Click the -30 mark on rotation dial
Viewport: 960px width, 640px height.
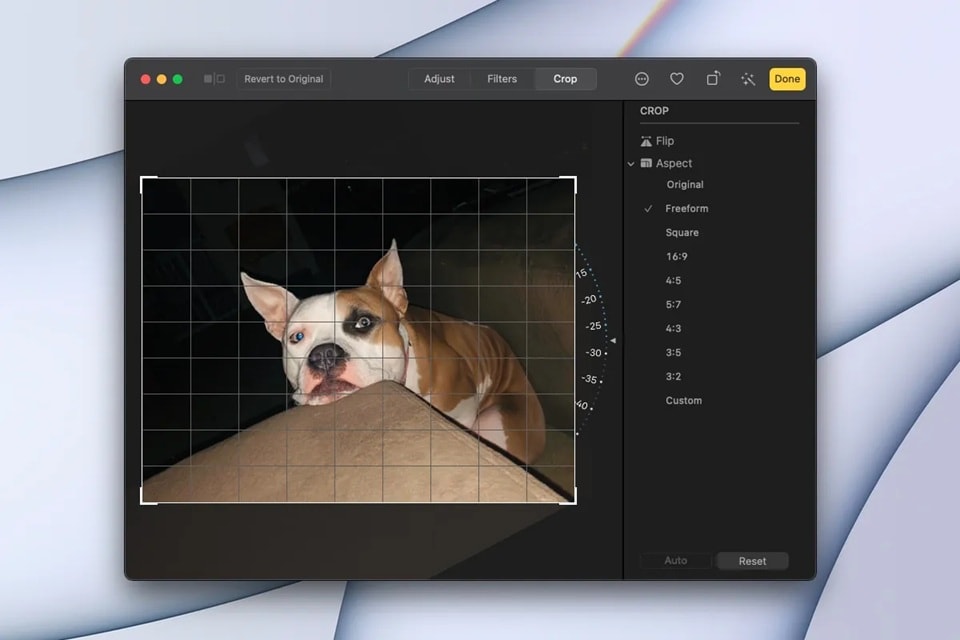click(593, 353)
